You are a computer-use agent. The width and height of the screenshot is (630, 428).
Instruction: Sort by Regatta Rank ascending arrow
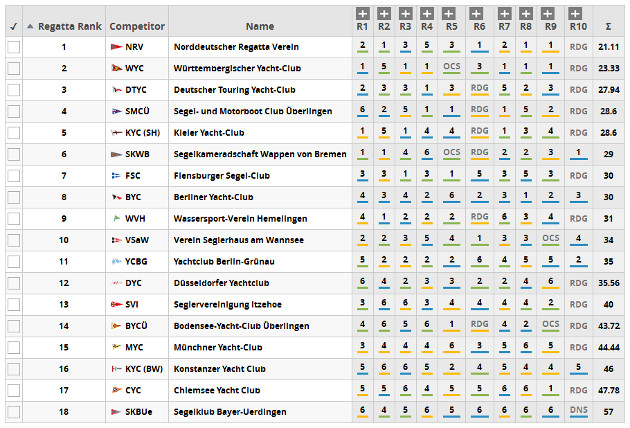30,27
